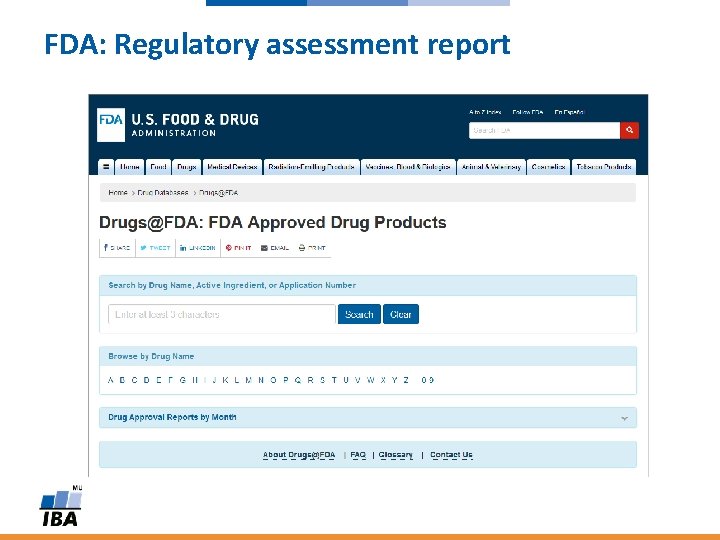Open the A to Z Index link

(485, 112)
